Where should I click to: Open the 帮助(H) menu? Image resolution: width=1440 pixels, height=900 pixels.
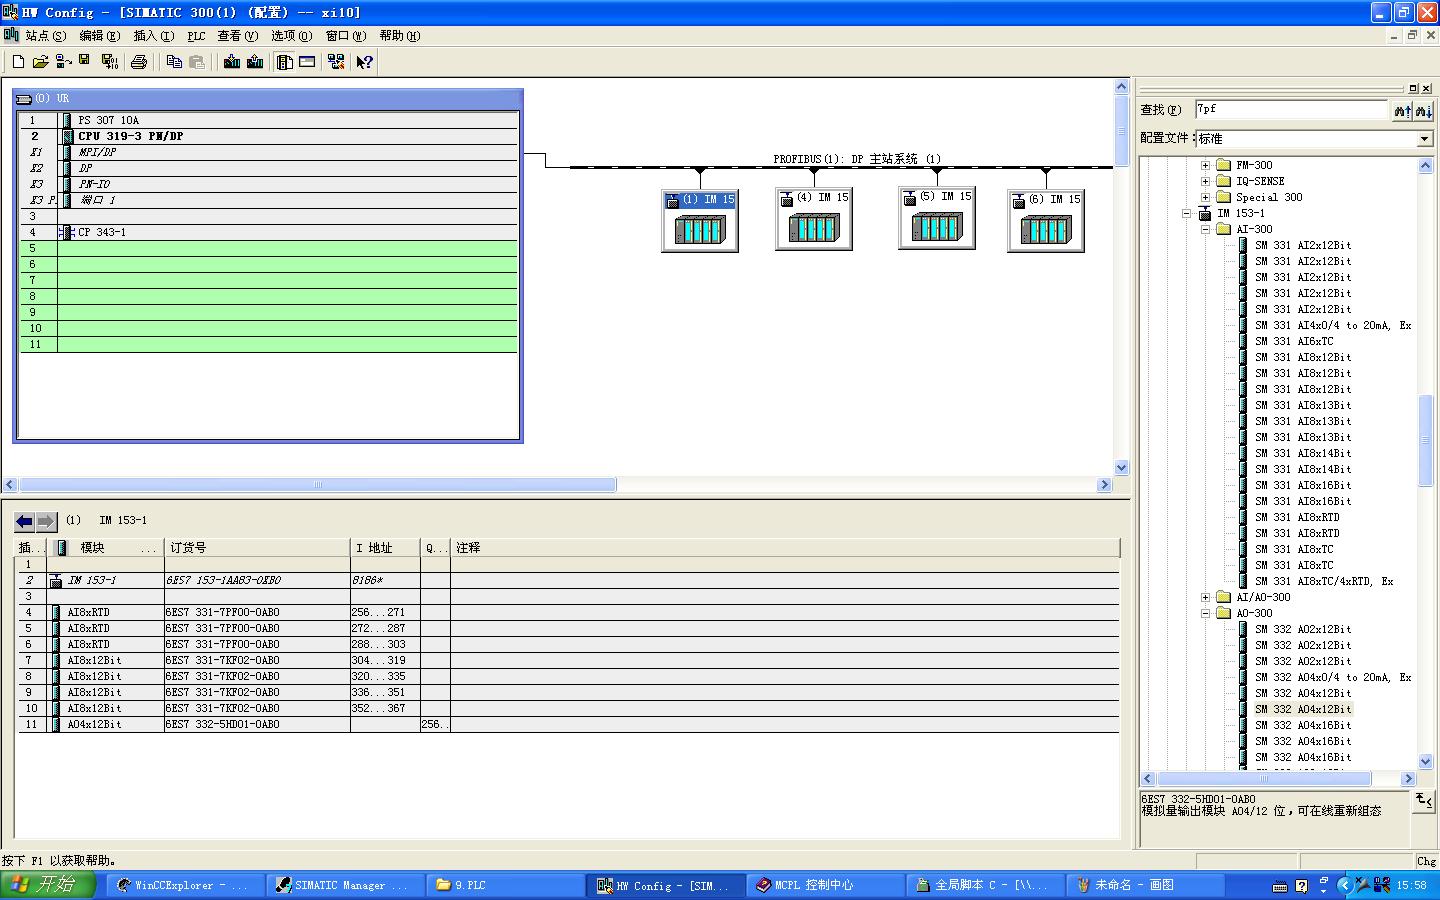(400, 36)
